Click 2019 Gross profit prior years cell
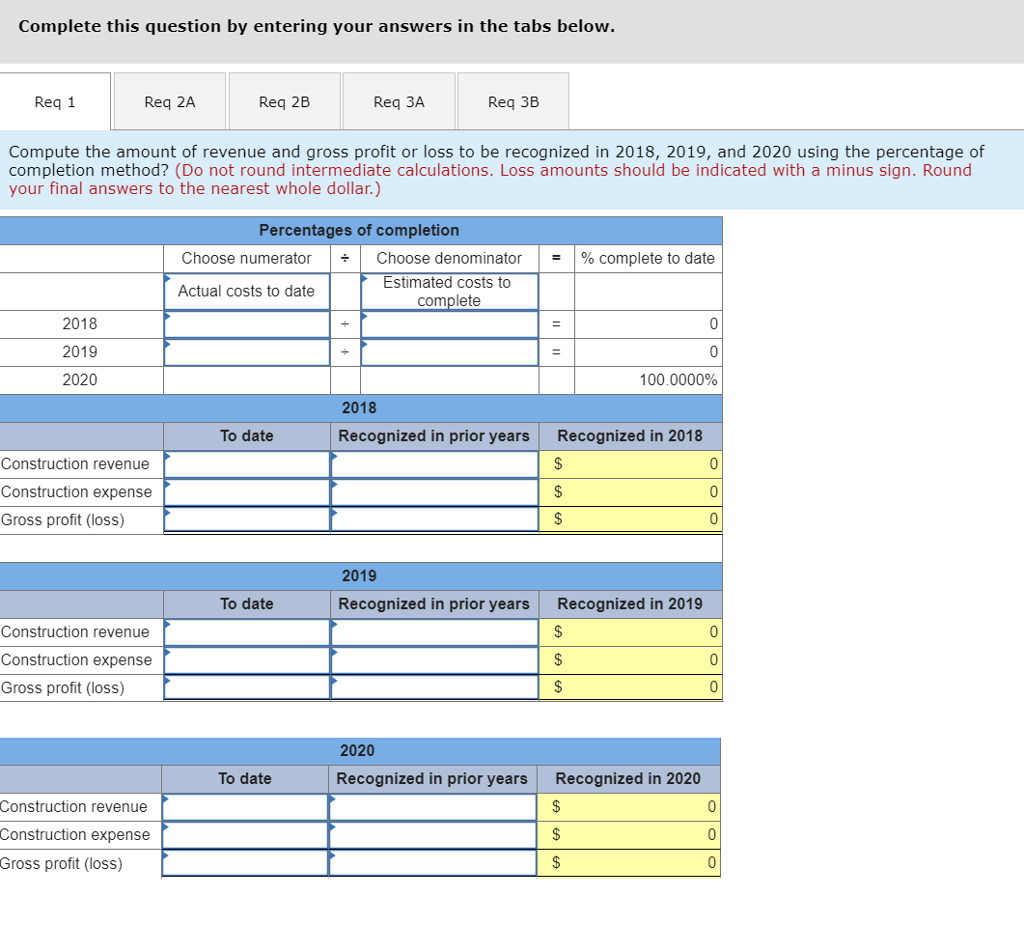Image resolution: width=1024 pixels, height=925 pixels. point(434,687)
